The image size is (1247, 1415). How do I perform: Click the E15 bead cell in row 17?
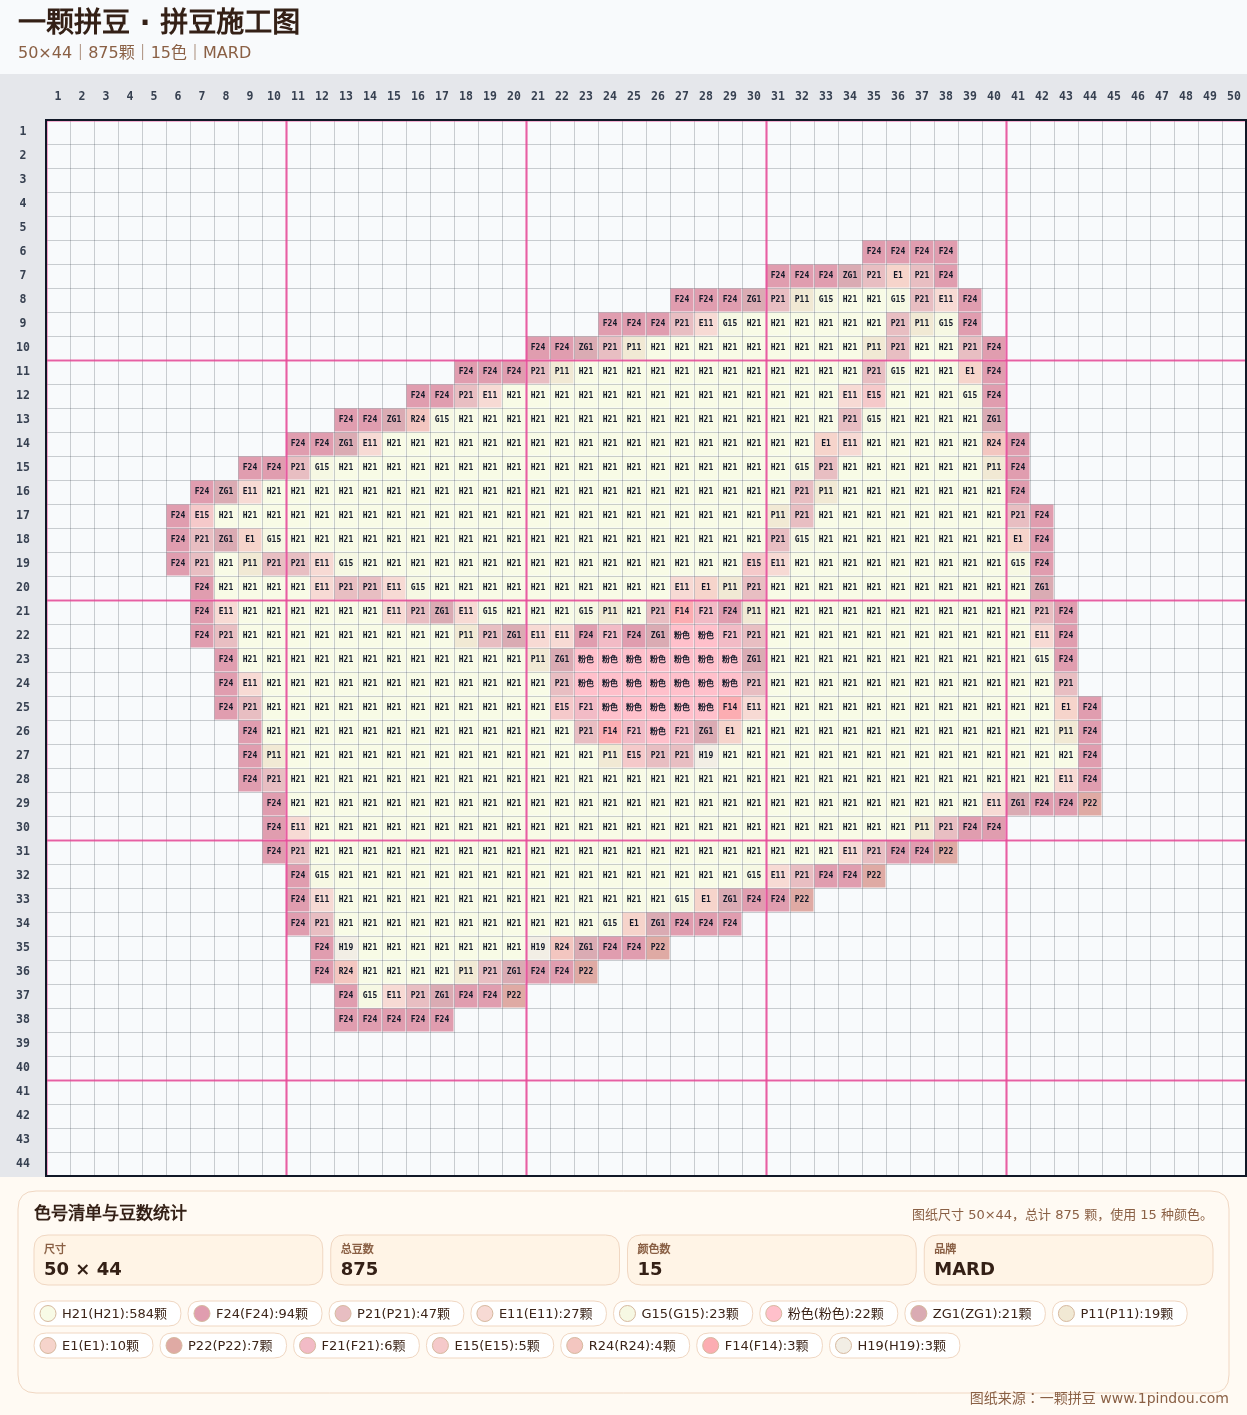tap(202, 515)
